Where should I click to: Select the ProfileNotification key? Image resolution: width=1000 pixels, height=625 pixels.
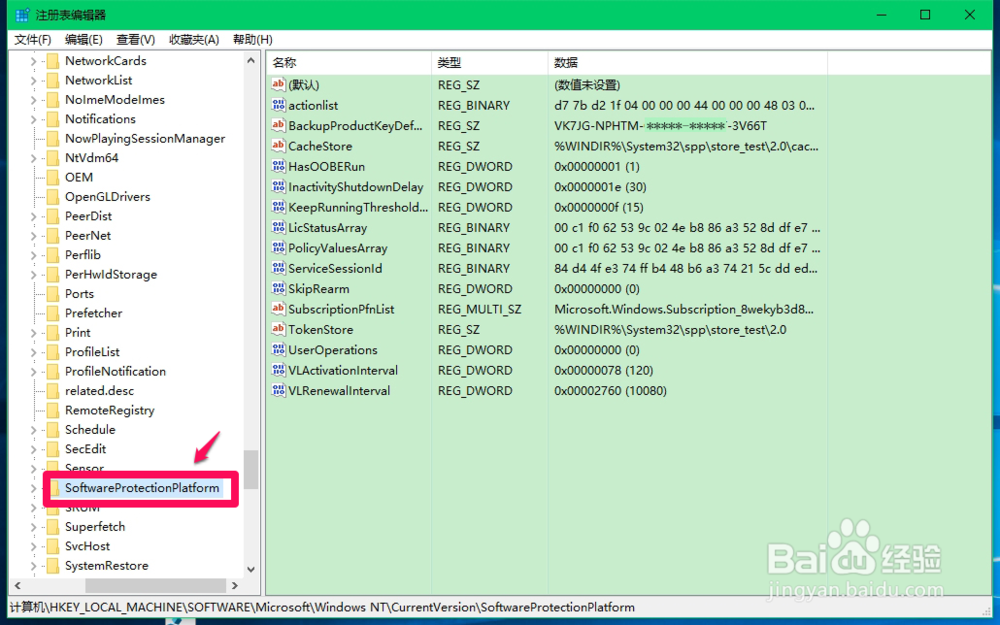pyautogui.click(x=115, y=371)
